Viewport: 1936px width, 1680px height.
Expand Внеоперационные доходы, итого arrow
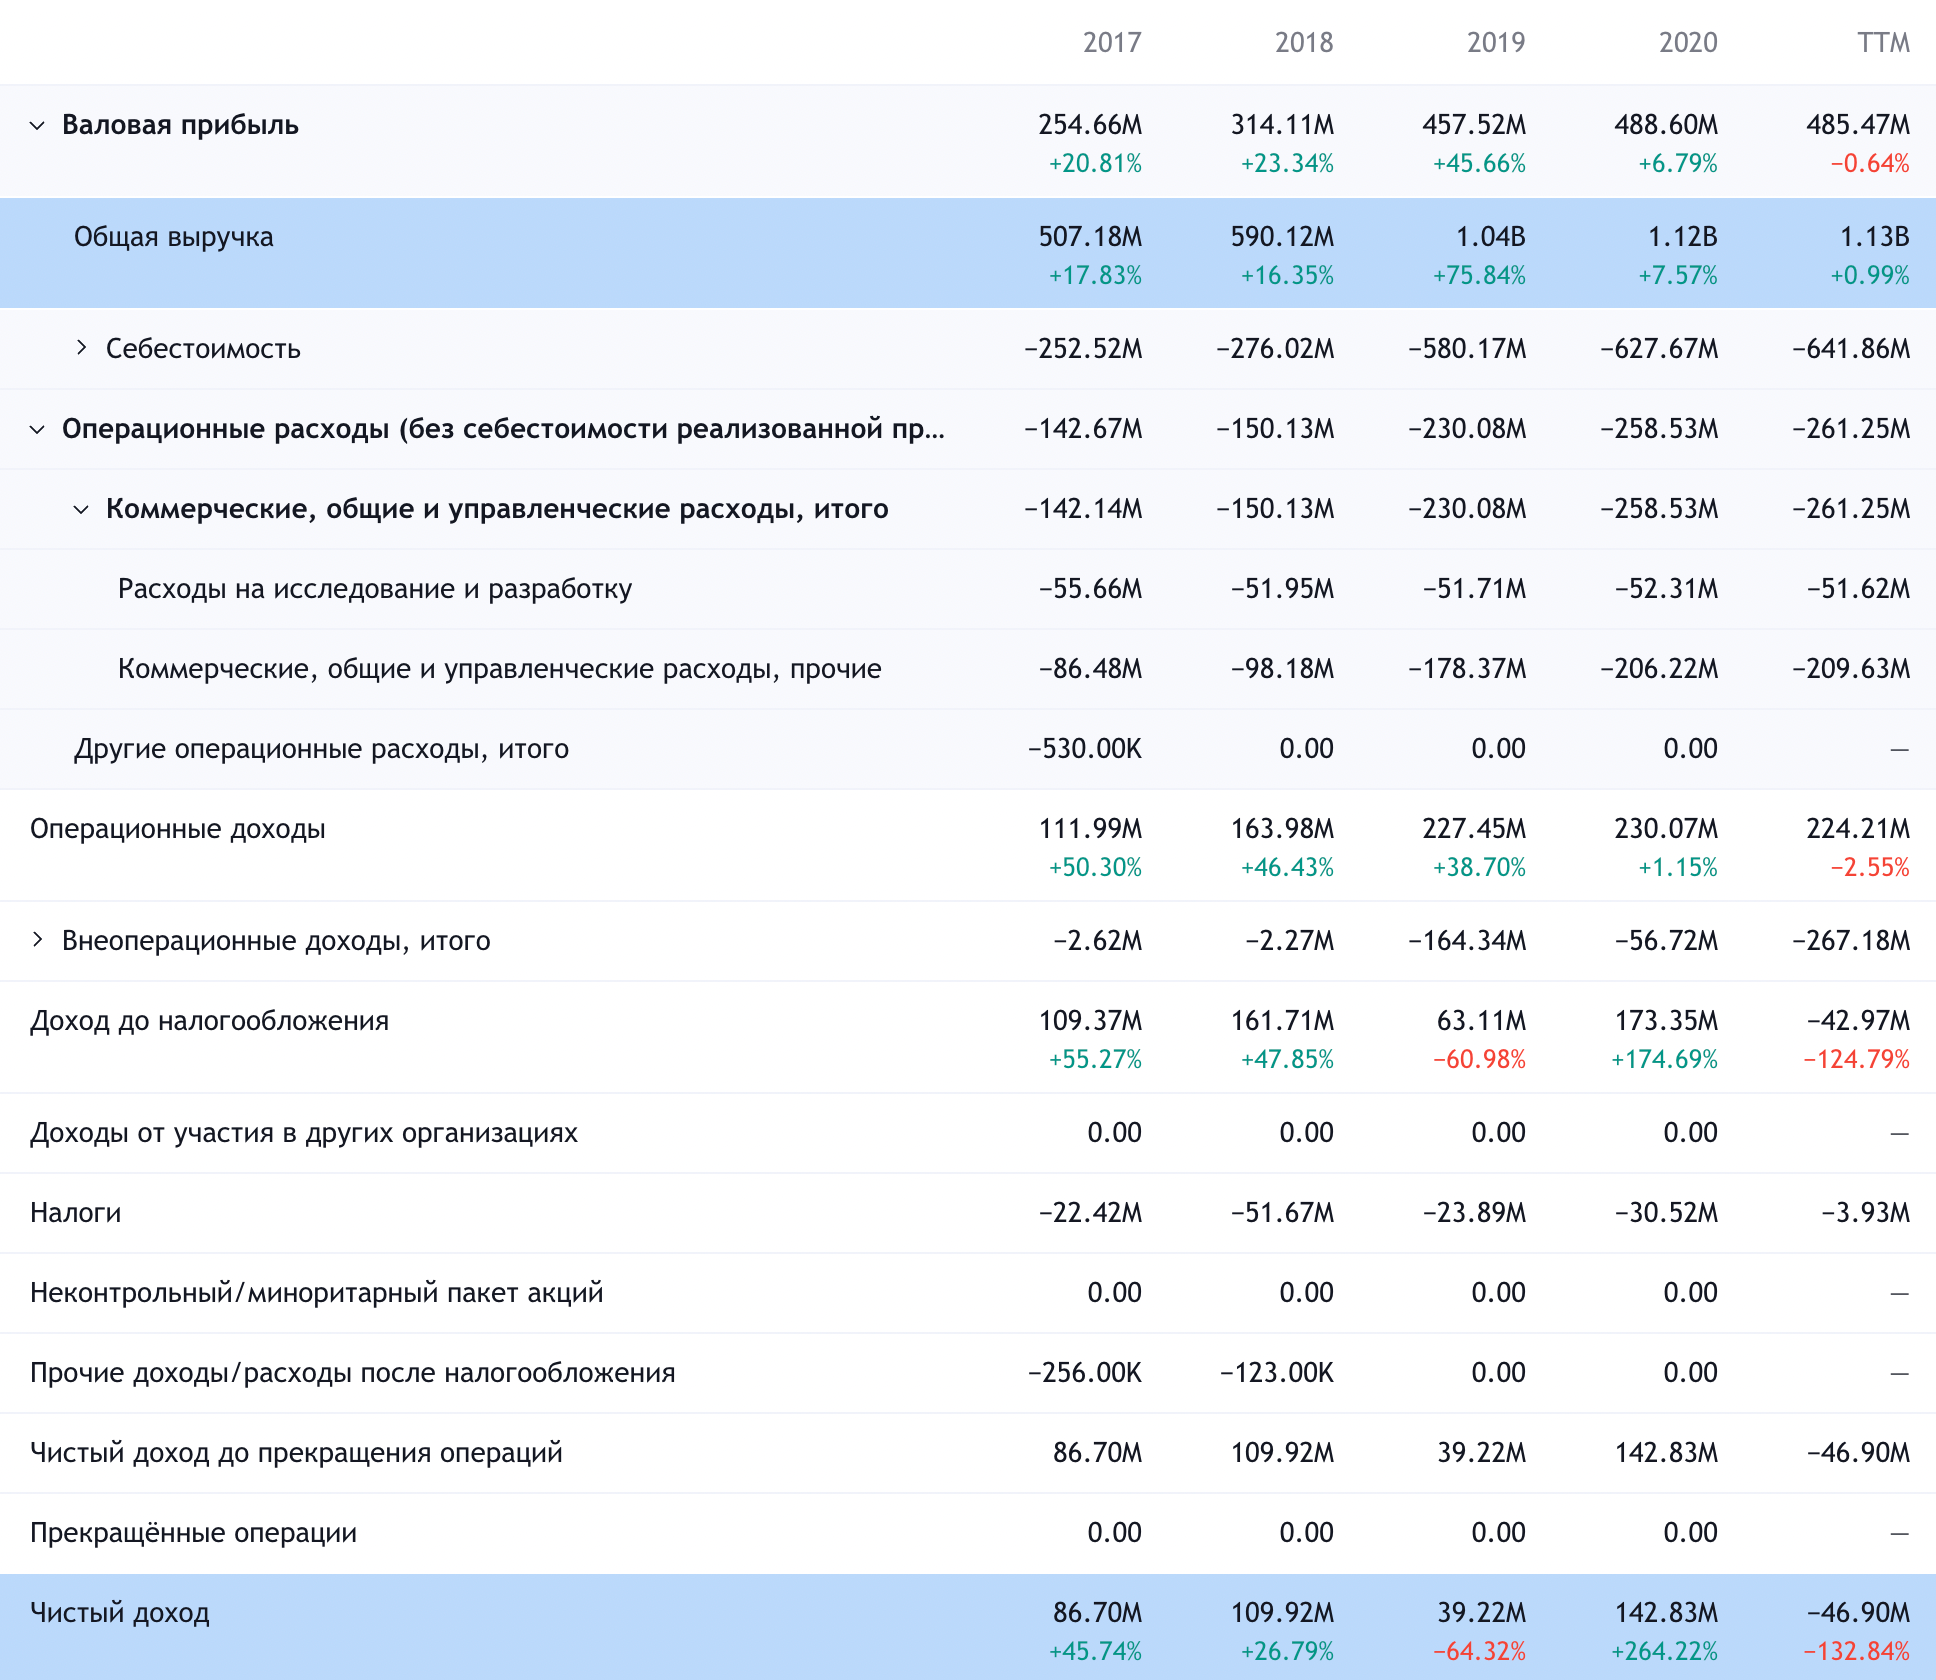coord(37,940)
